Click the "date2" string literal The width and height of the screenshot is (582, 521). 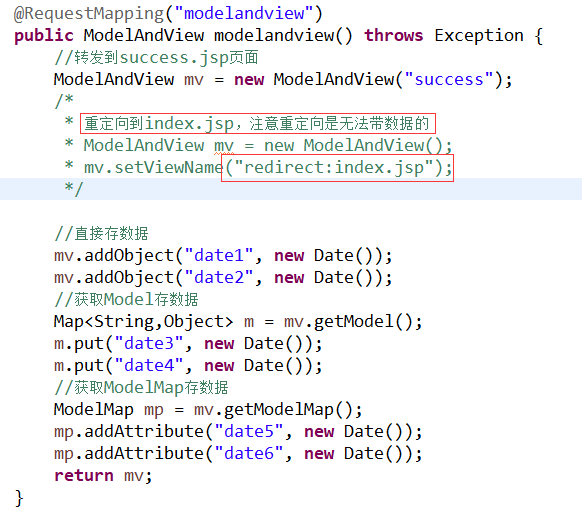tap(219, 278)
